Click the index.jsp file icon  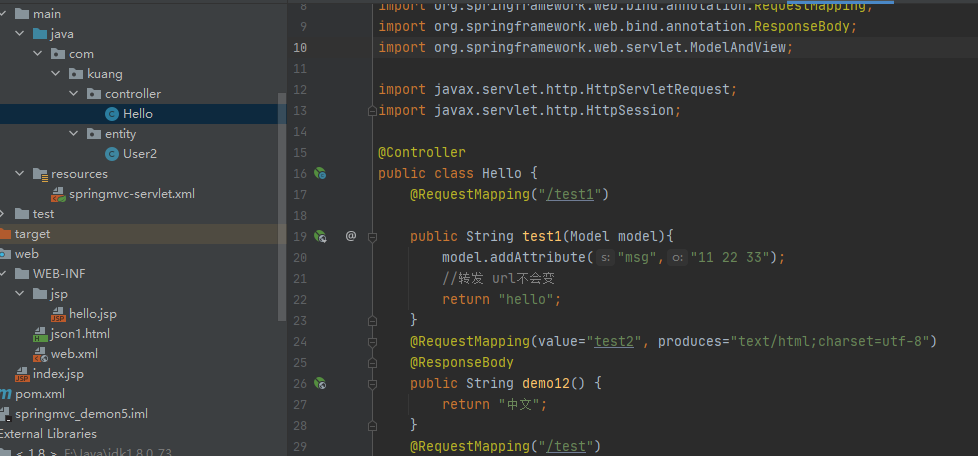click(x=22, y=374)
